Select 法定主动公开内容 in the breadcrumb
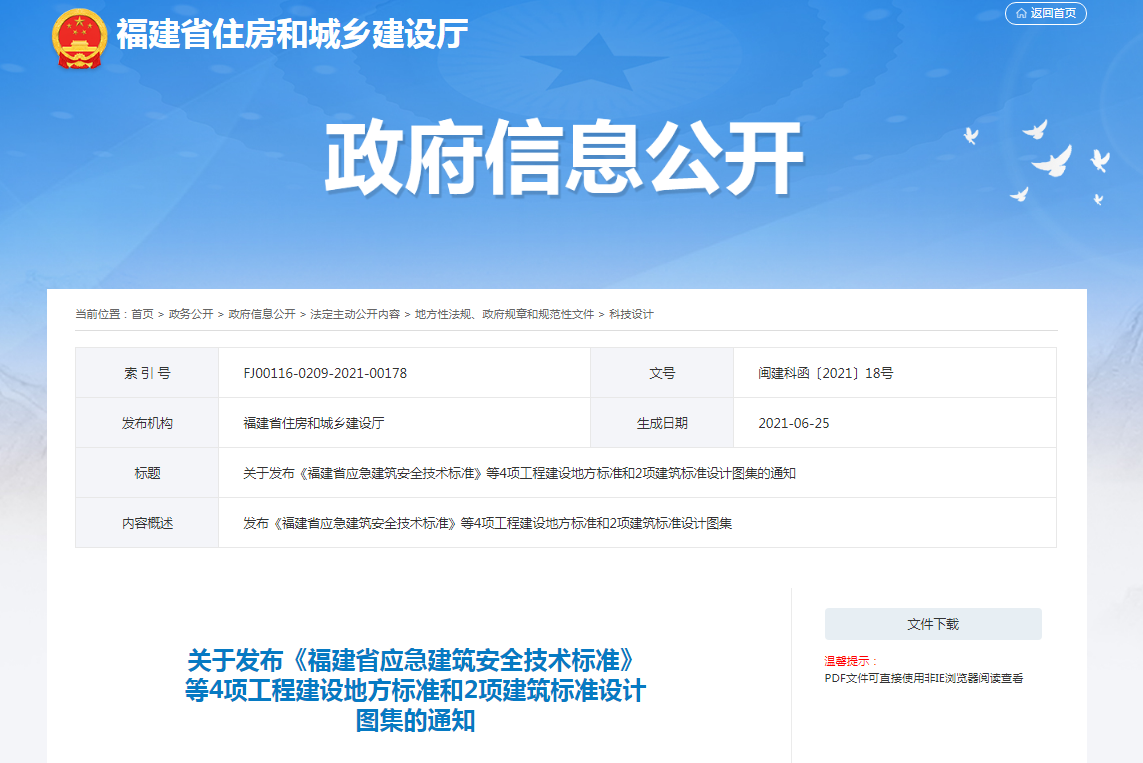 pos(355,314)
